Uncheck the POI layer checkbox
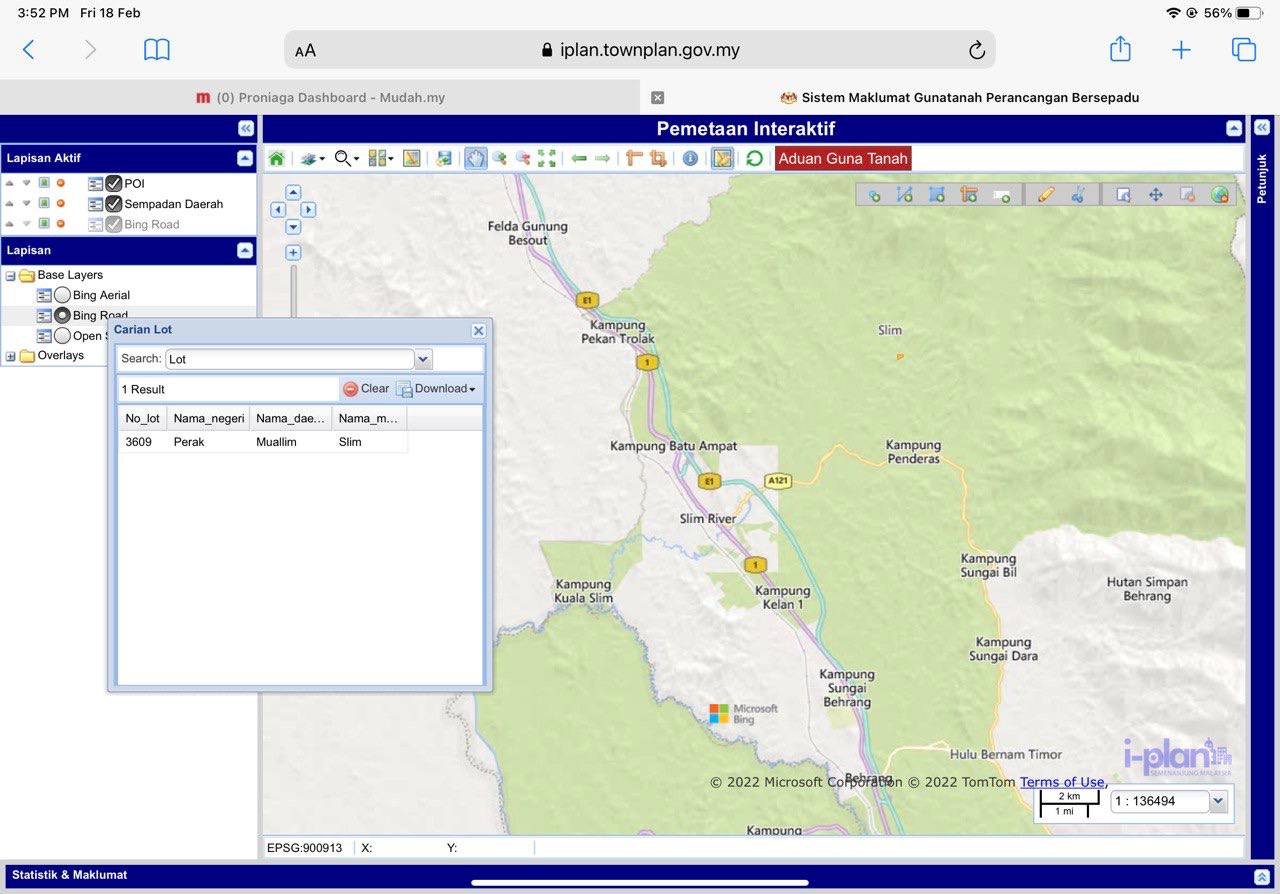Screen dimensions: 1280x894 click(x=114, y=183)
